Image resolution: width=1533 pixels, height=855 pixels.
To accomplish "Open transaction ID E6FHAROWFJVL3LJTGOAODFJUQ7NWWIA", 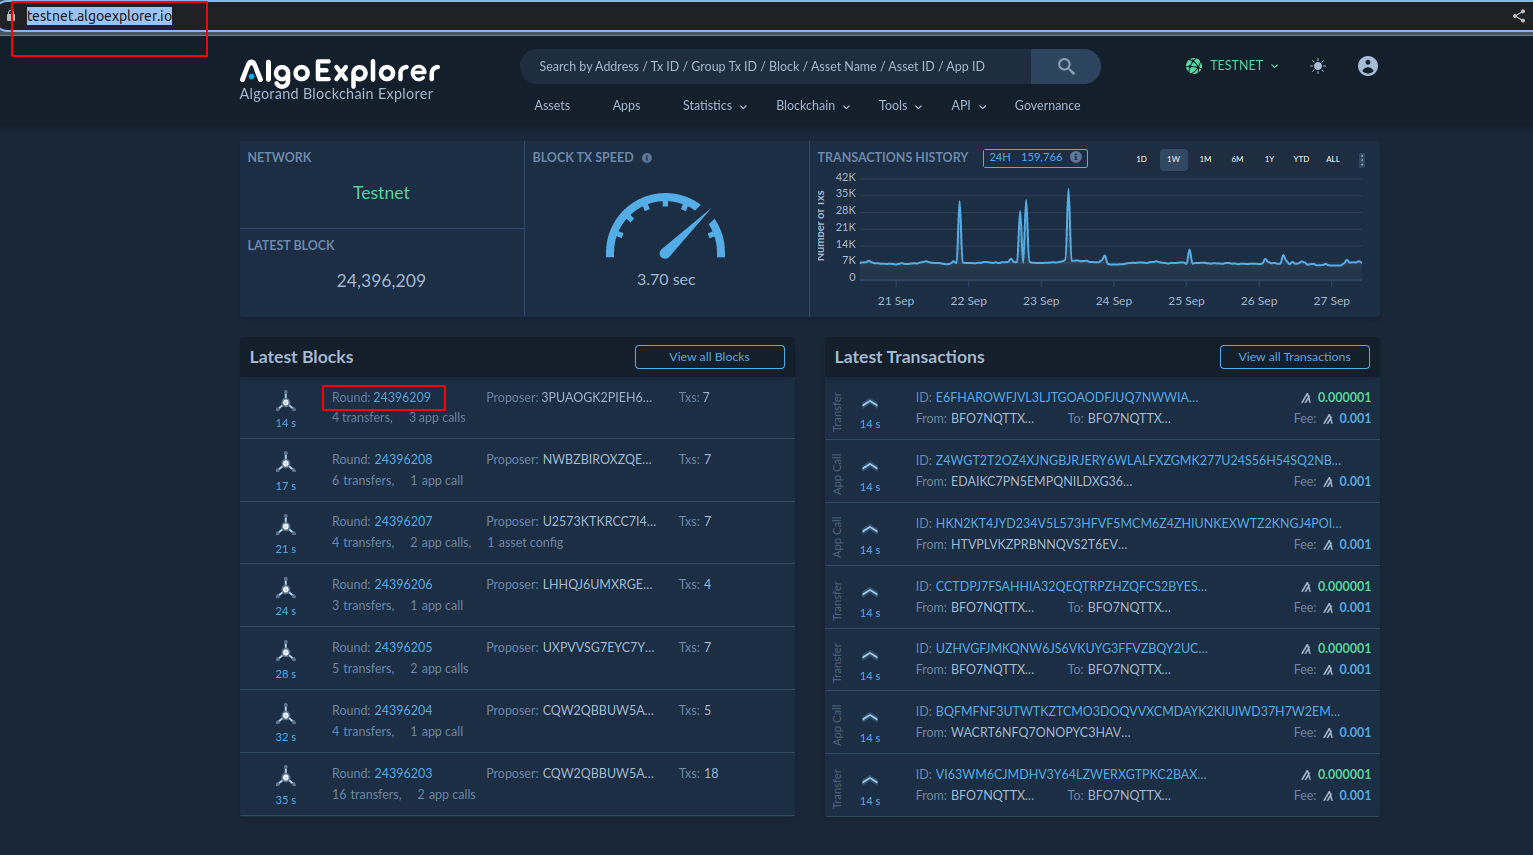I will click(1067, 398).
